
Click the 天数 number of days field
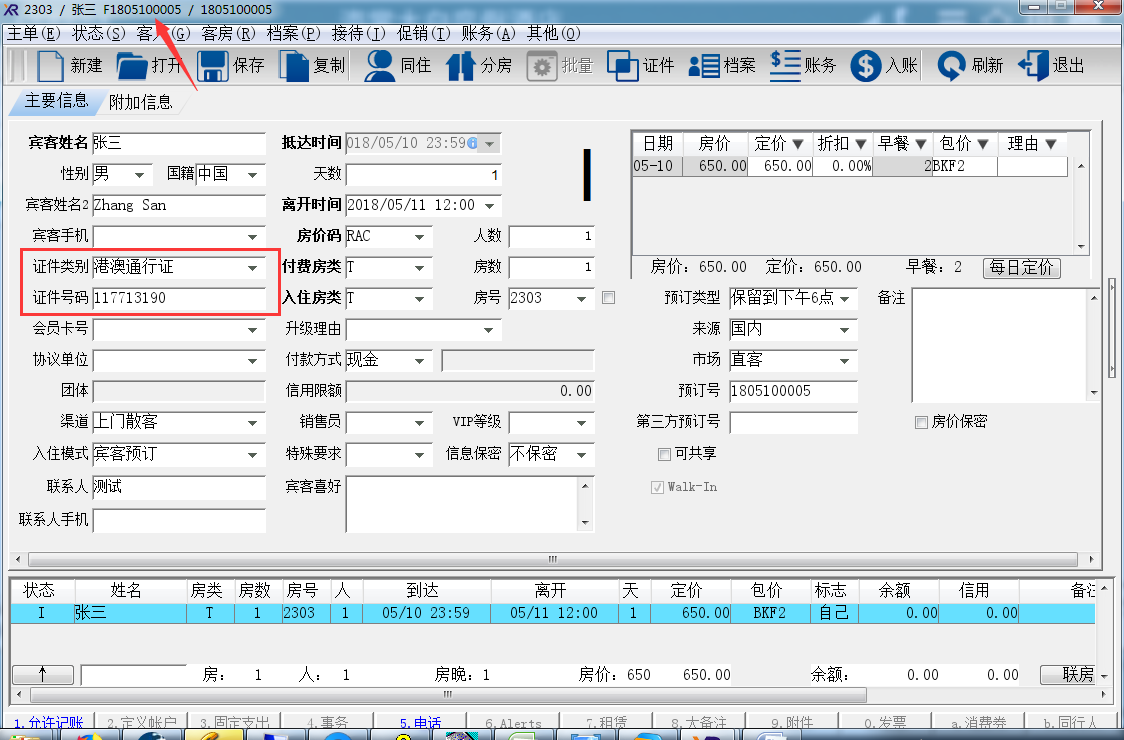423,175
